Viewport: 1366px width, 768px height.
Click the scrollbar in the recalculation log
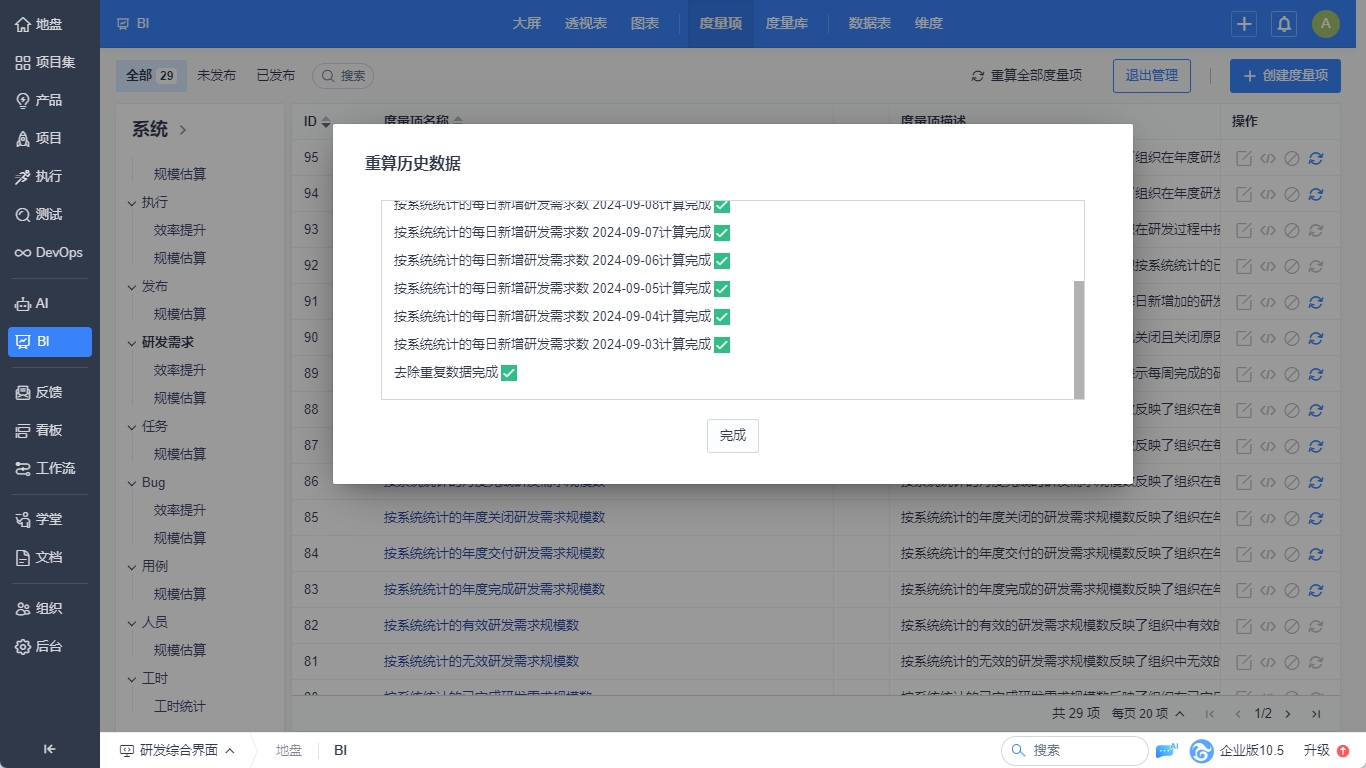1079,340
